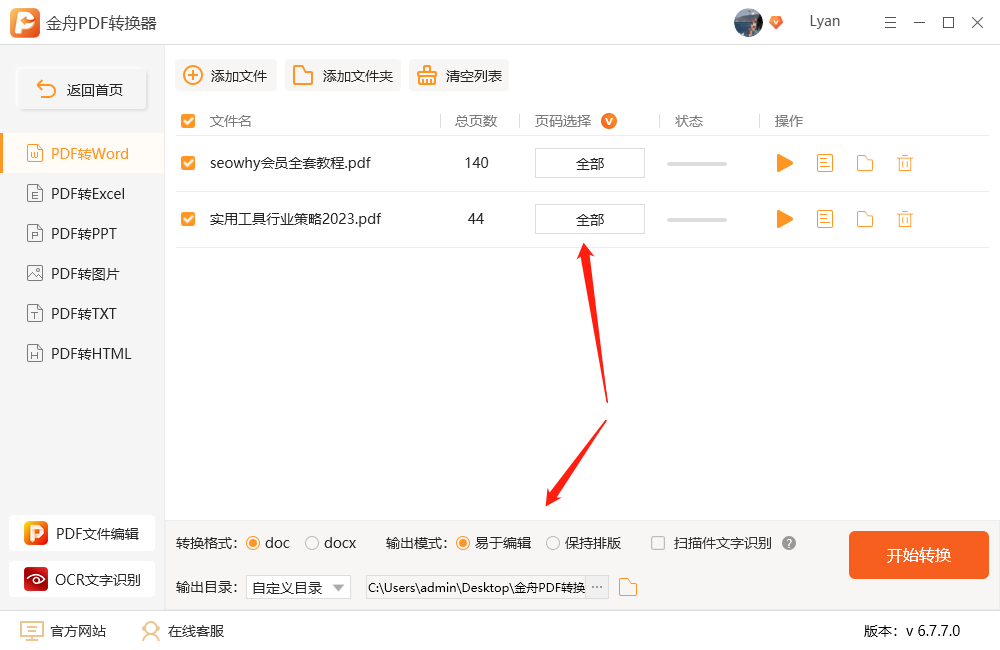Click the 添加文件 button
Viewport: 1000px width, 650px height.
tap(226, 75)
